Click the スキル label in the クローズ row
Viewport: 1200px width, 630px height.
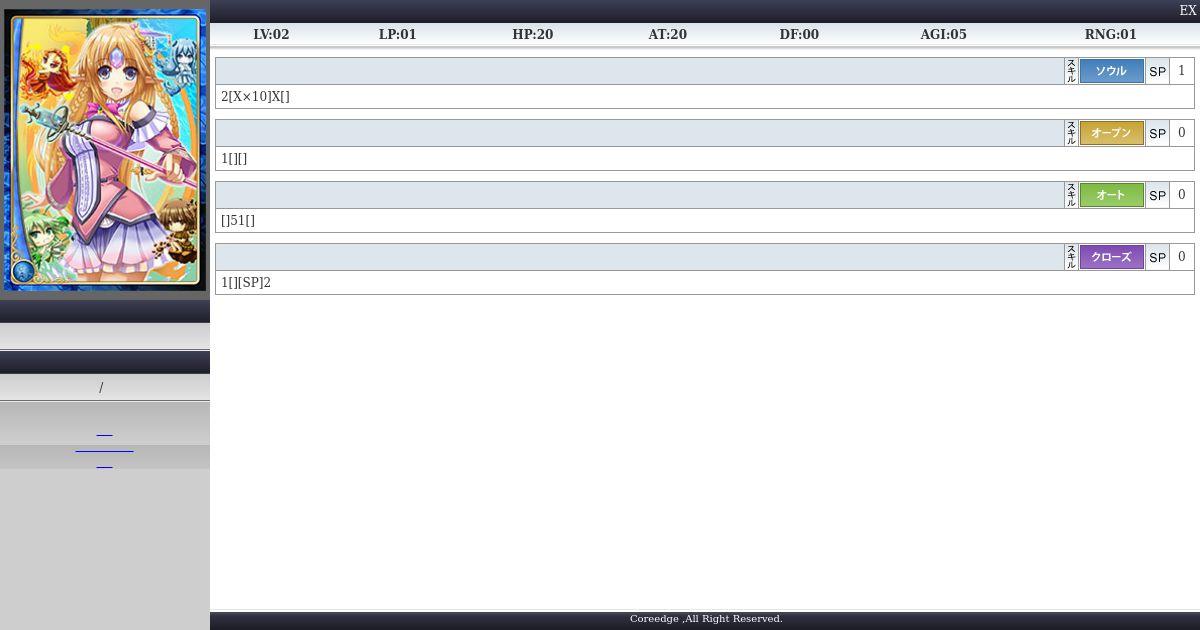(1071, 257)
